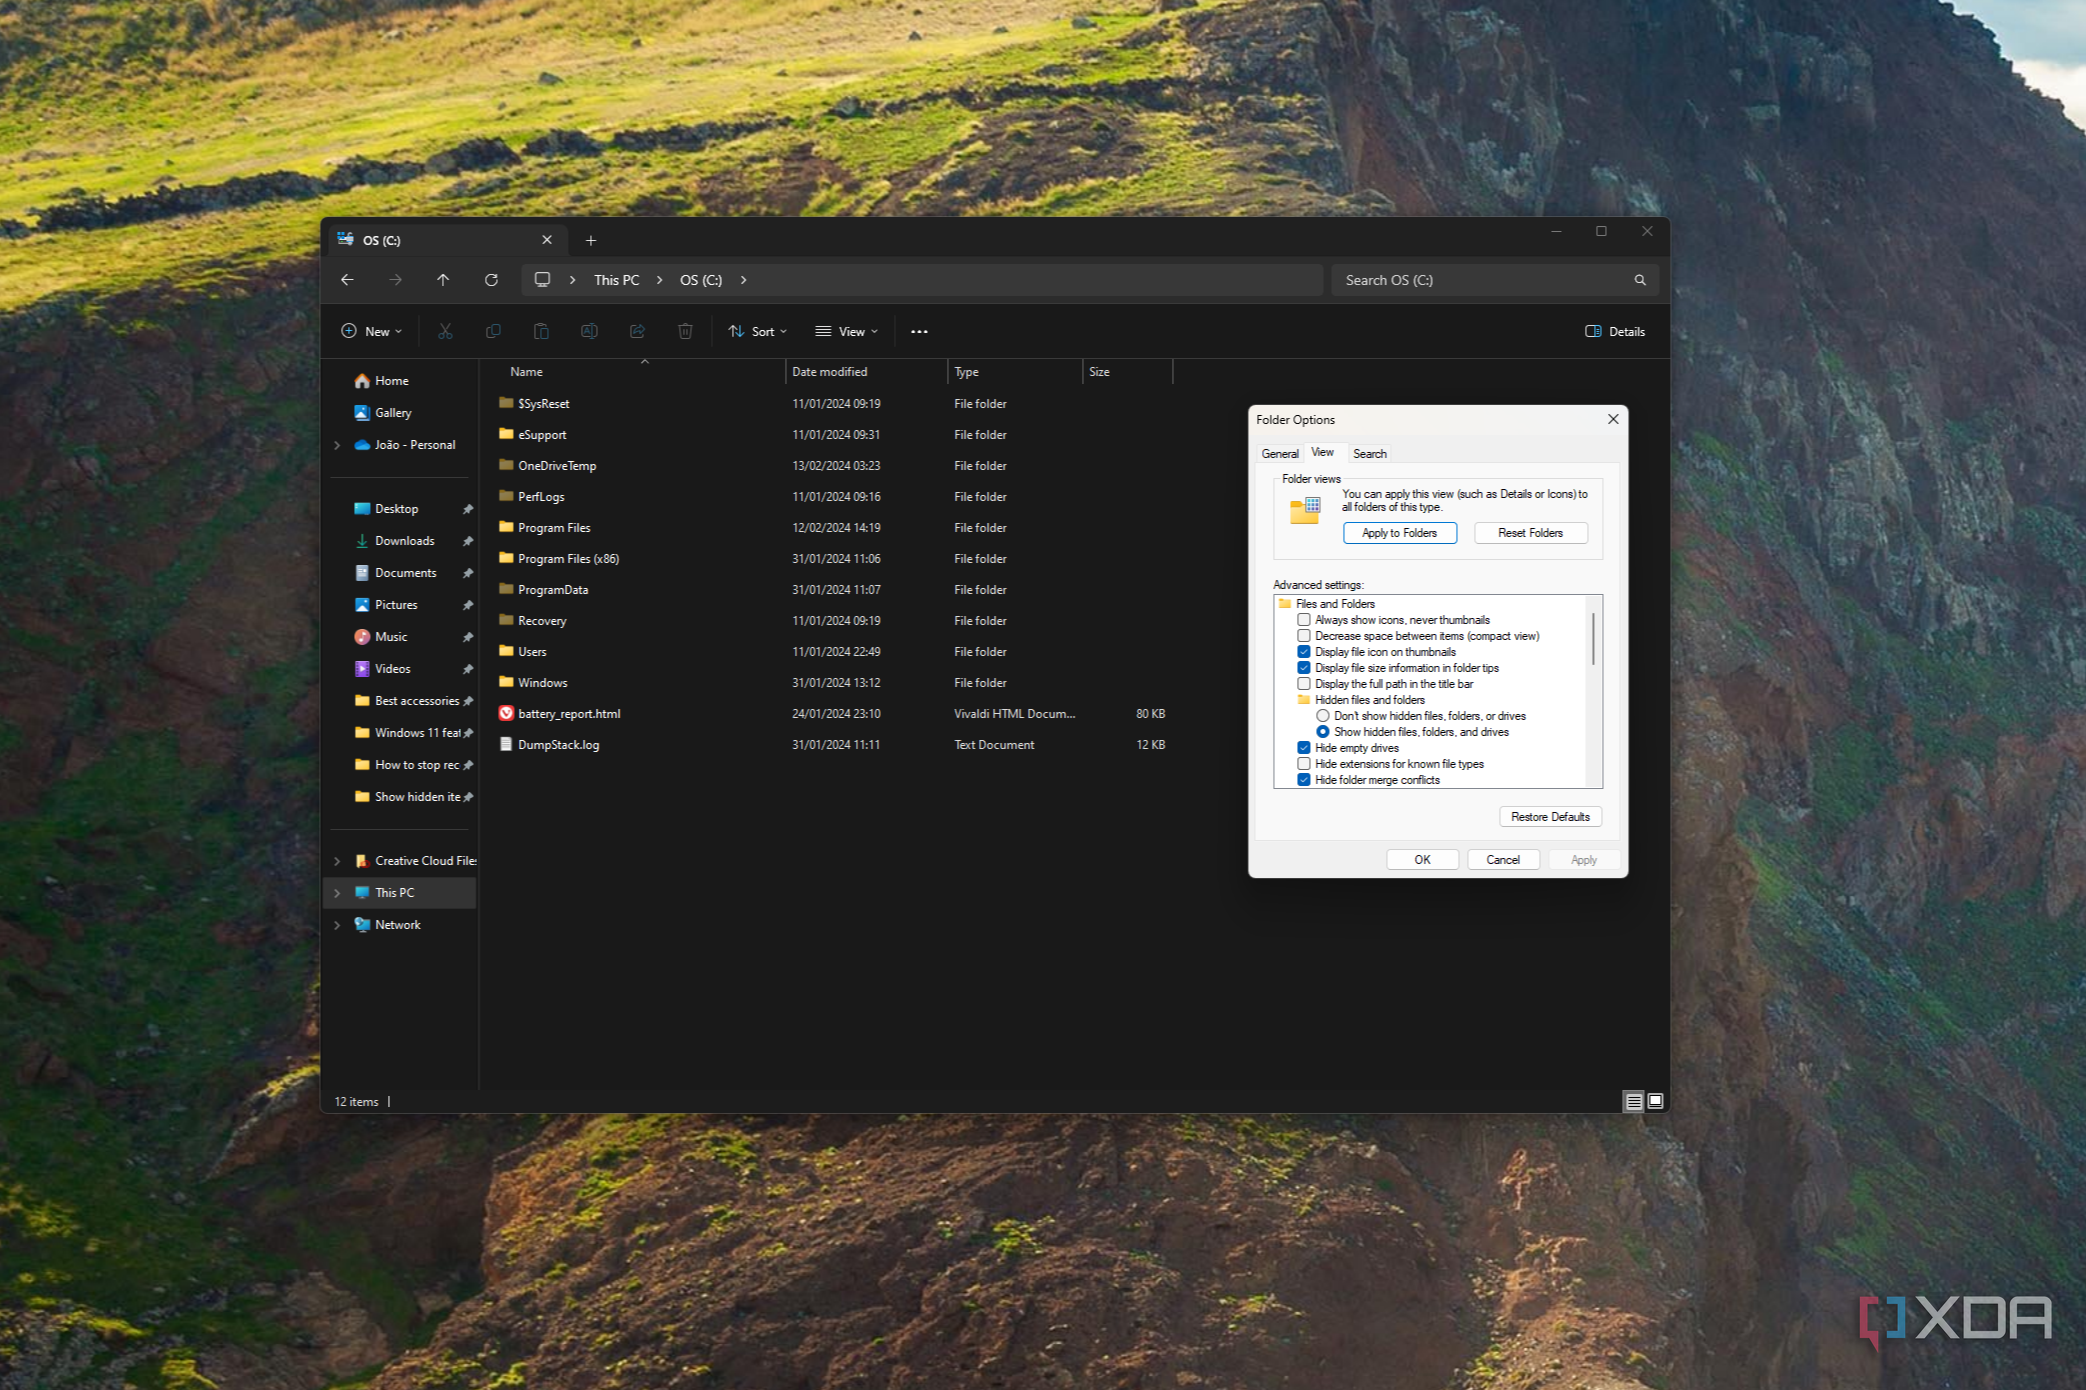This screenshot has width=2086, height=1390.
Task: Expand the This PC tree node
Action: 337,893
